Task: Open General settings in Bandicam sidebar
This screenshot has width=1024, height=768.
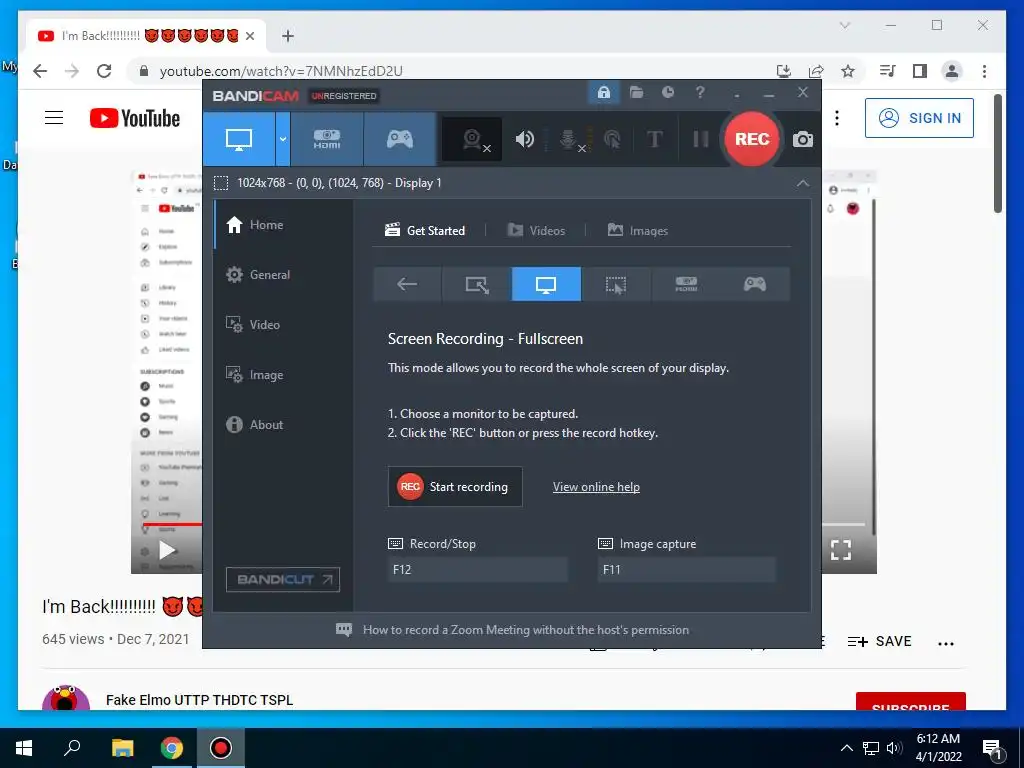Action: (284, 275)
